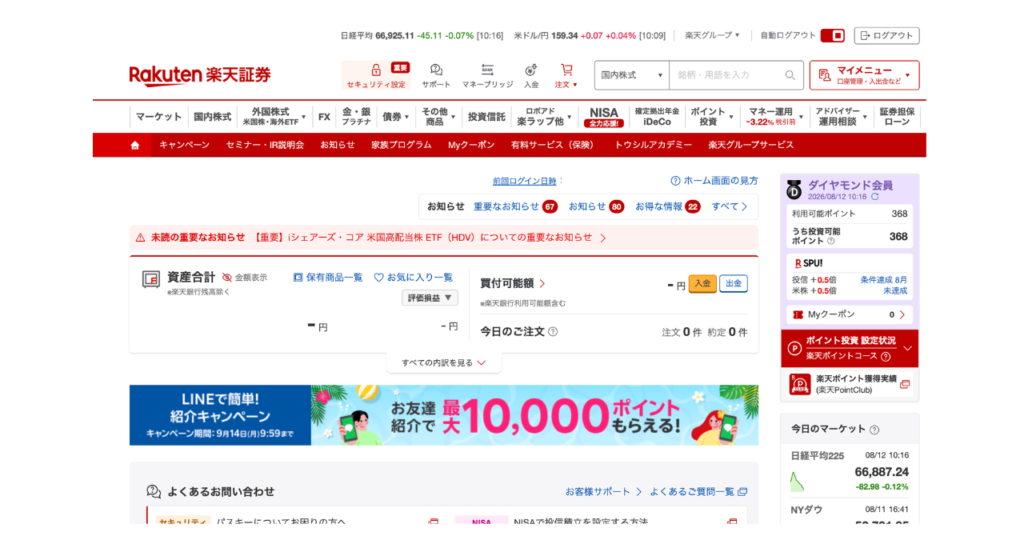Open すべて notices link

[729, 207]
